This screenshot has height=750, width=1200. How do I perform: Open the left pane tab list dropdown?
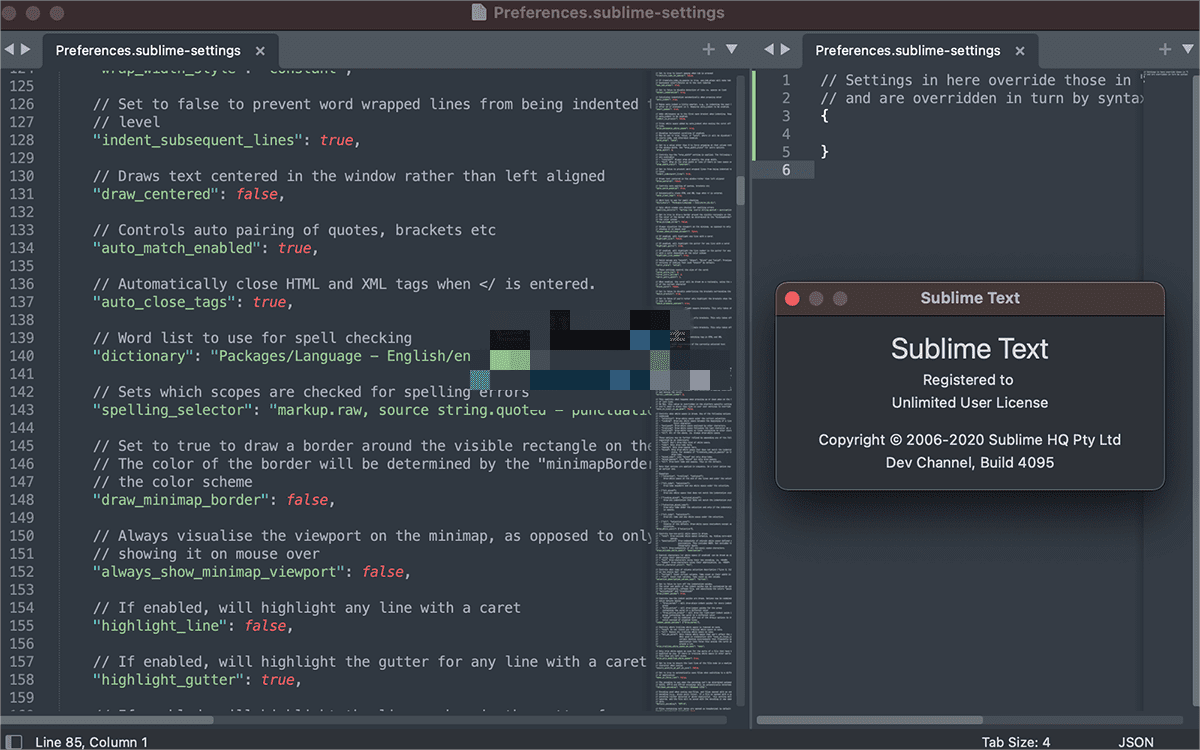(x=731, y=49)
